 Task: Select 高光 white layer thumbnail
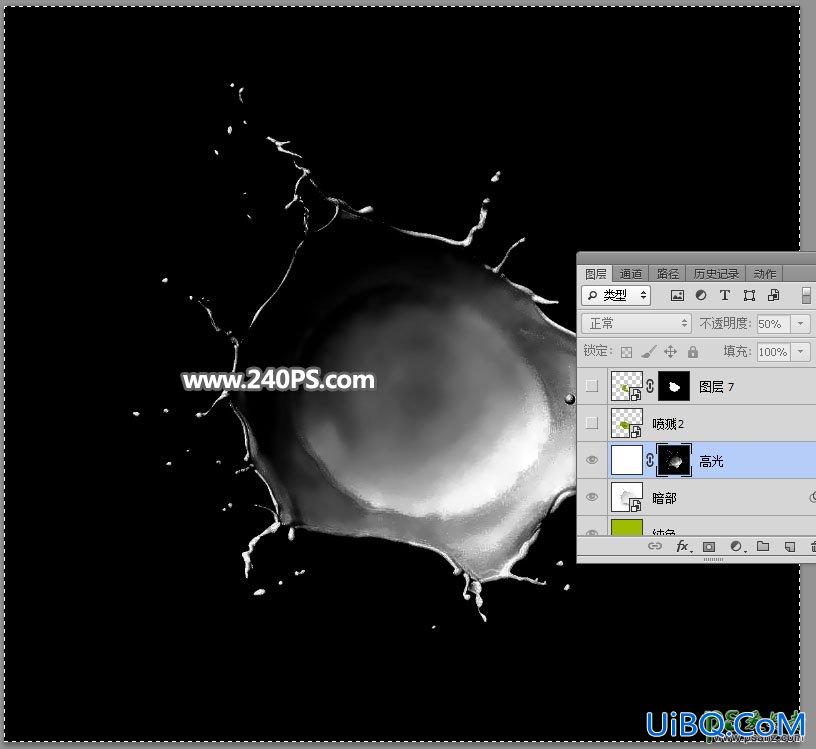(627, 460)
